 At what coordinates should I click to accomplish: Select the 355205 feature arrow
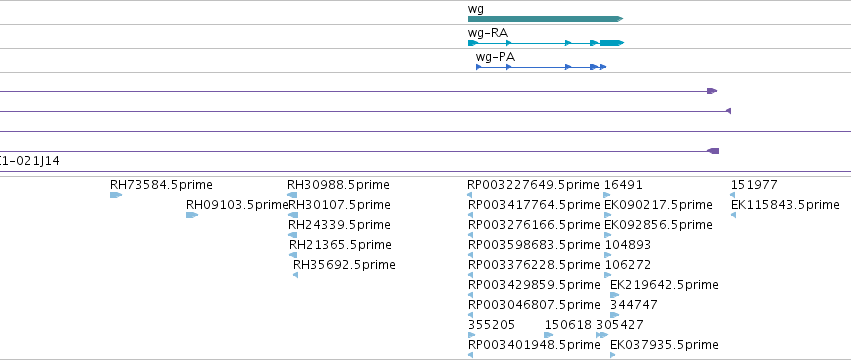click(x=472, y=335)
